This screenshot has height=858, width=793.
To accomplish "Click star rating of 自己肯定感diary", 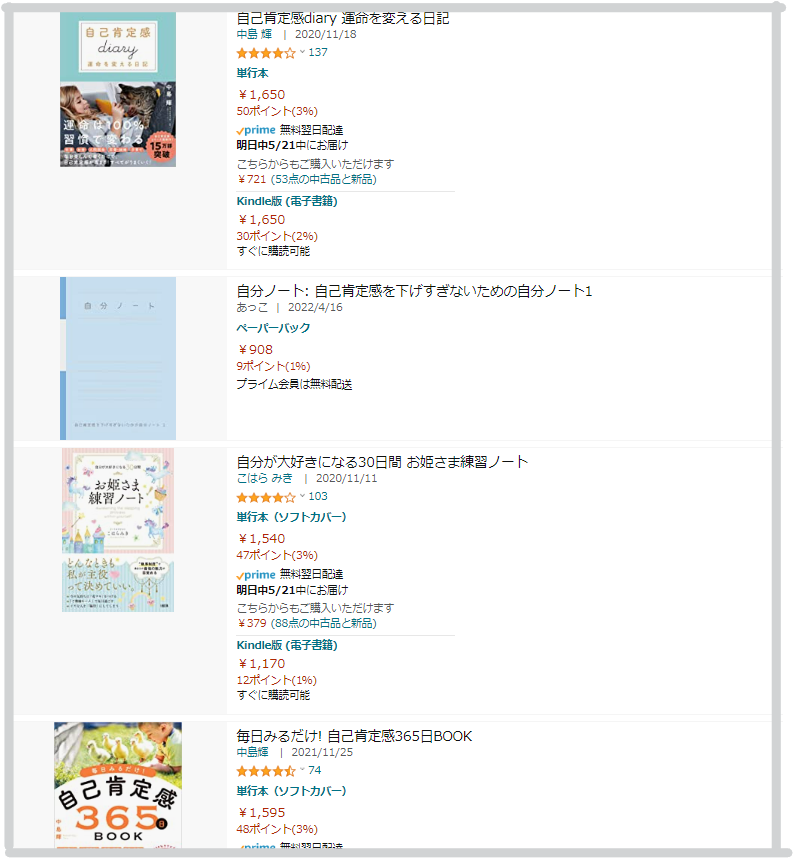I will (266, 53).
